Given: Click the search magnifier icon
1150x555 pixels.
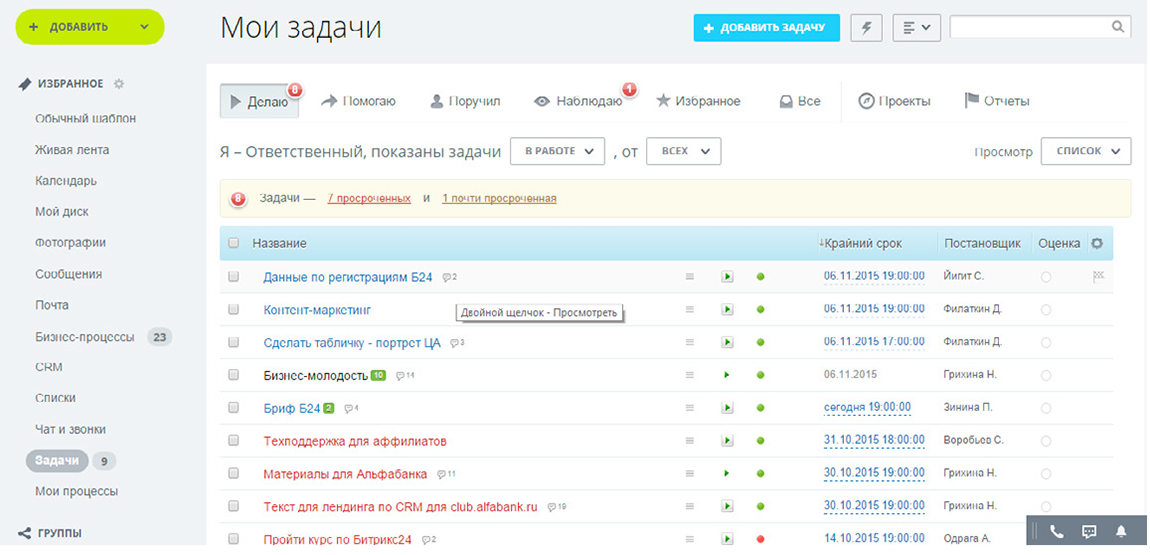Looking at the screenshot, I should 1117,27.
